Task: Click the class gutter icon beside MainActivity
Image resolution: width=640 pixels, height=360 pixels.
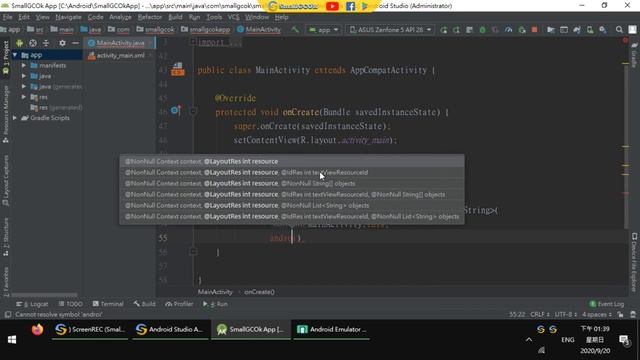Action: click(x=178, y=69)
